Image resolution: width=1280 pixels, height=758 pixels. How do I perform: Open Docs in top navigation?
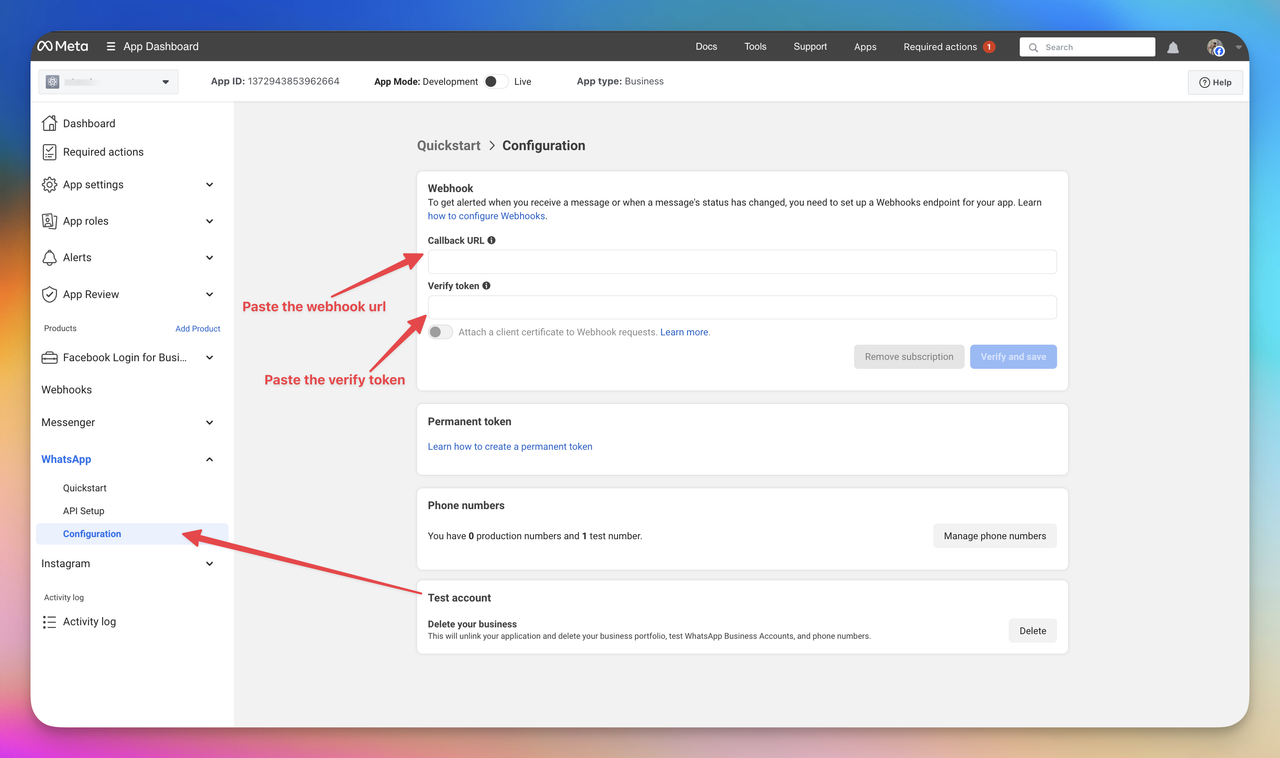pyautogui.click(x=706, y=47)
